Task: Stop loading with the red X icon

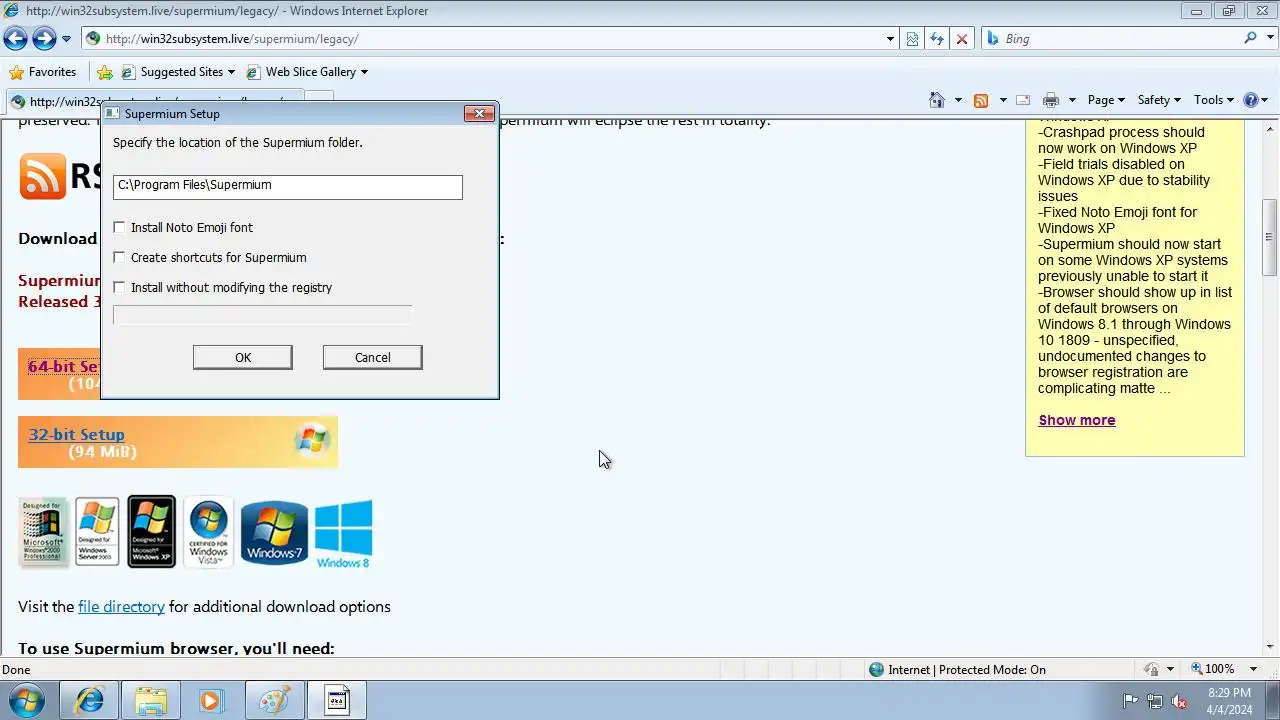Action: coord(962,39)
